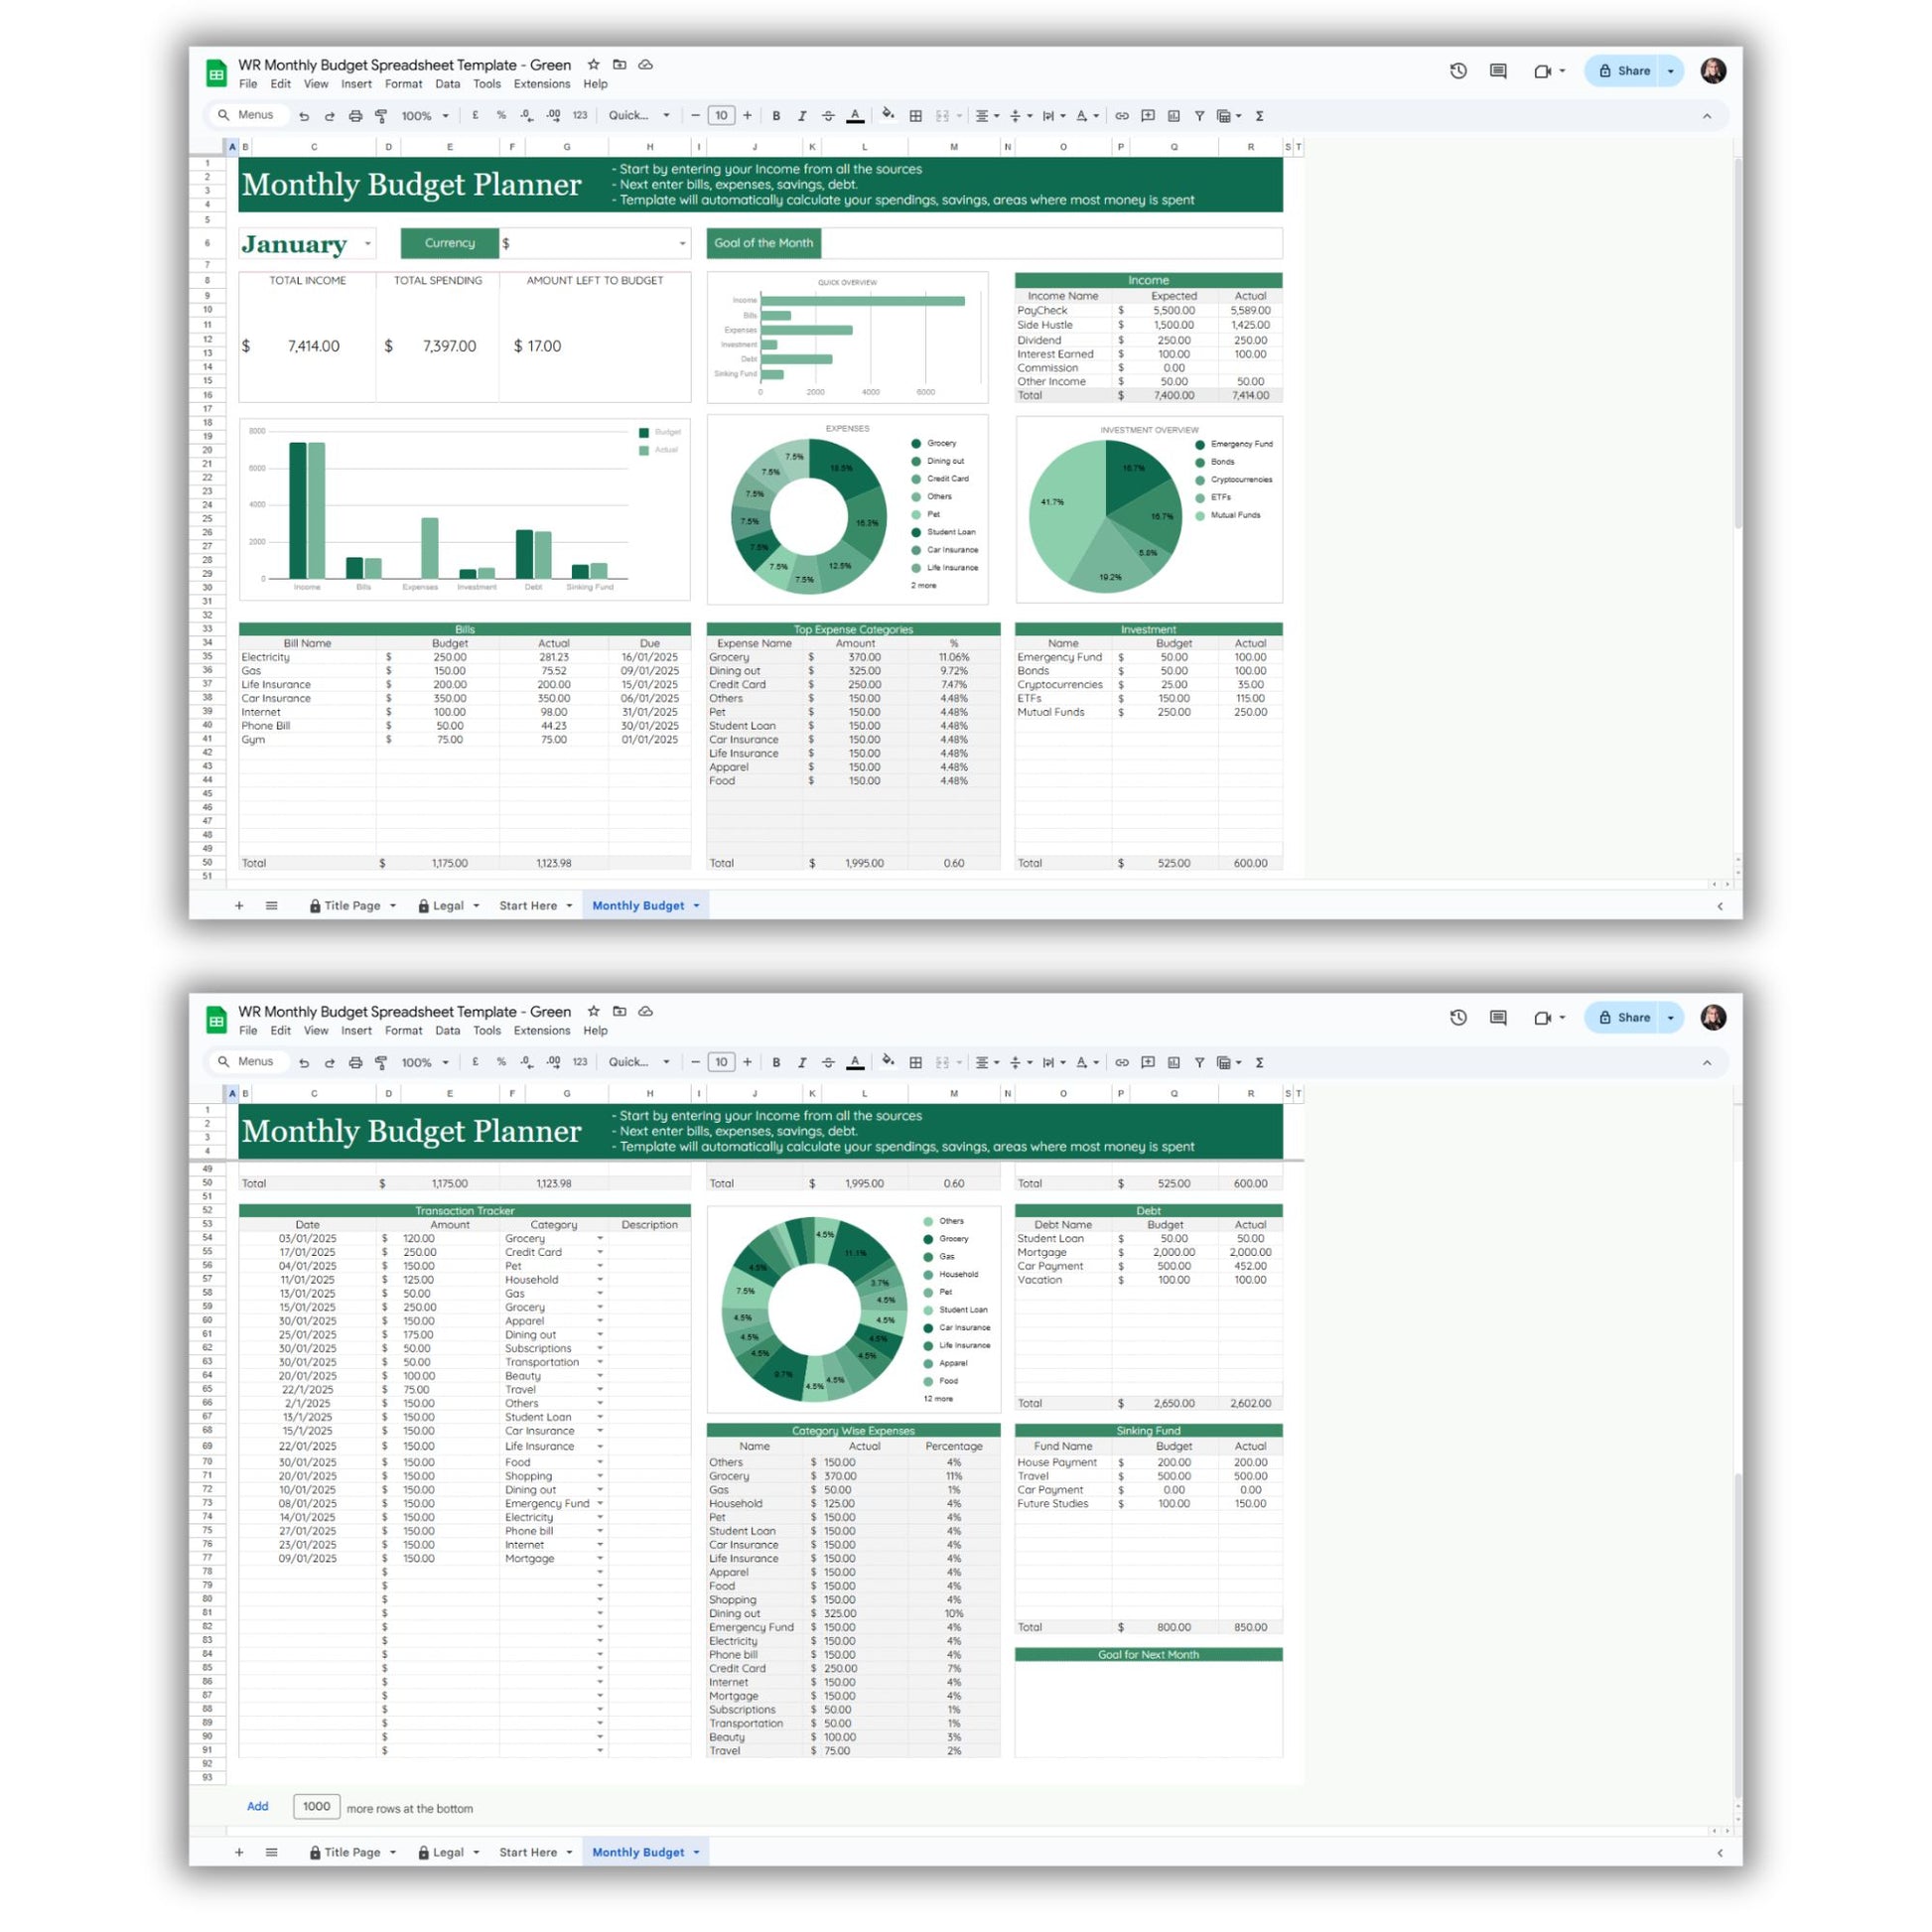Open Emergency Fund category dropdown arrow

(600, 1503)
